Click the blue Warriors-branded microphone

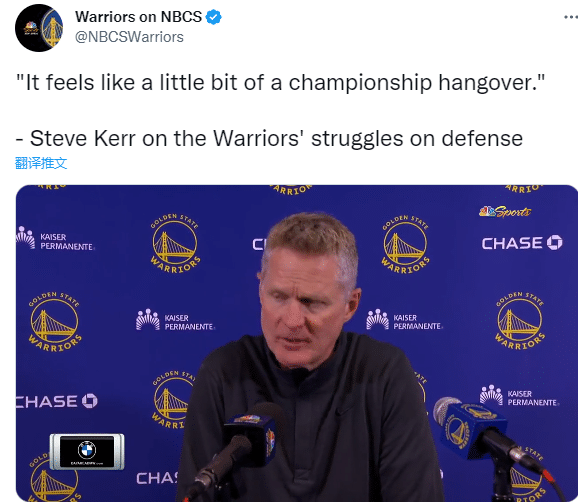(x=470, y=429)
